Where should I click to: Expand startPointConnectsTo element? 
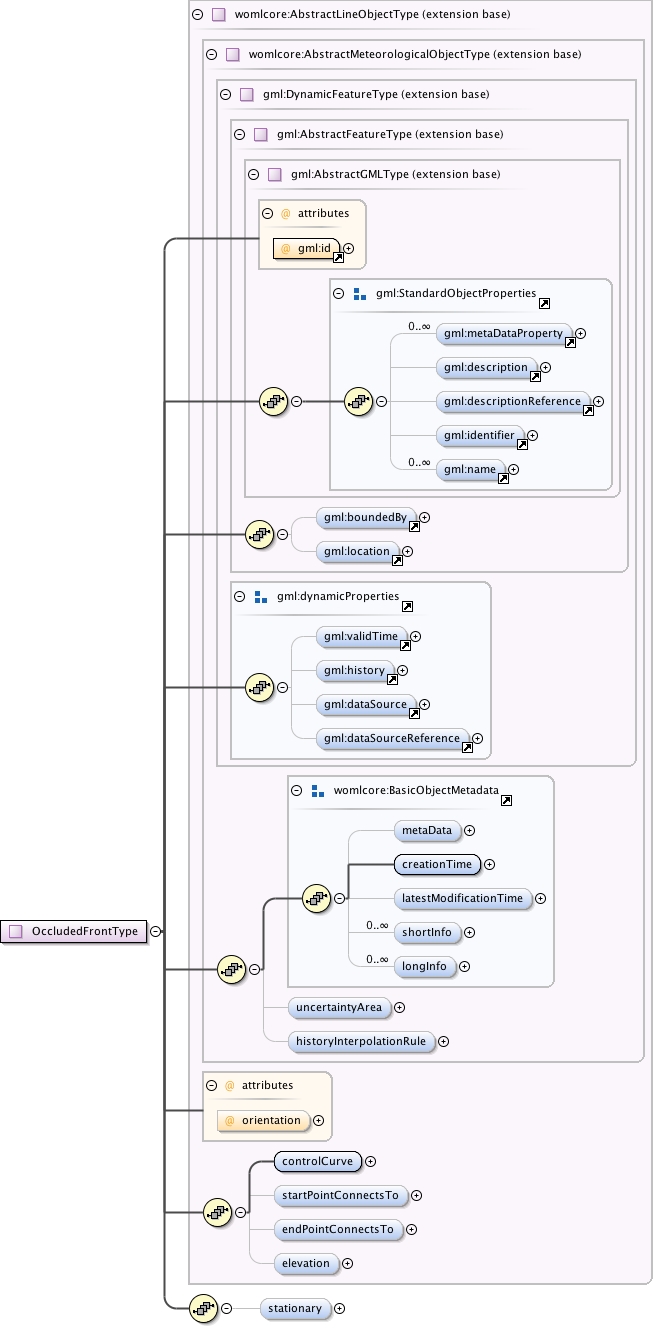[x=416, y=1195]
